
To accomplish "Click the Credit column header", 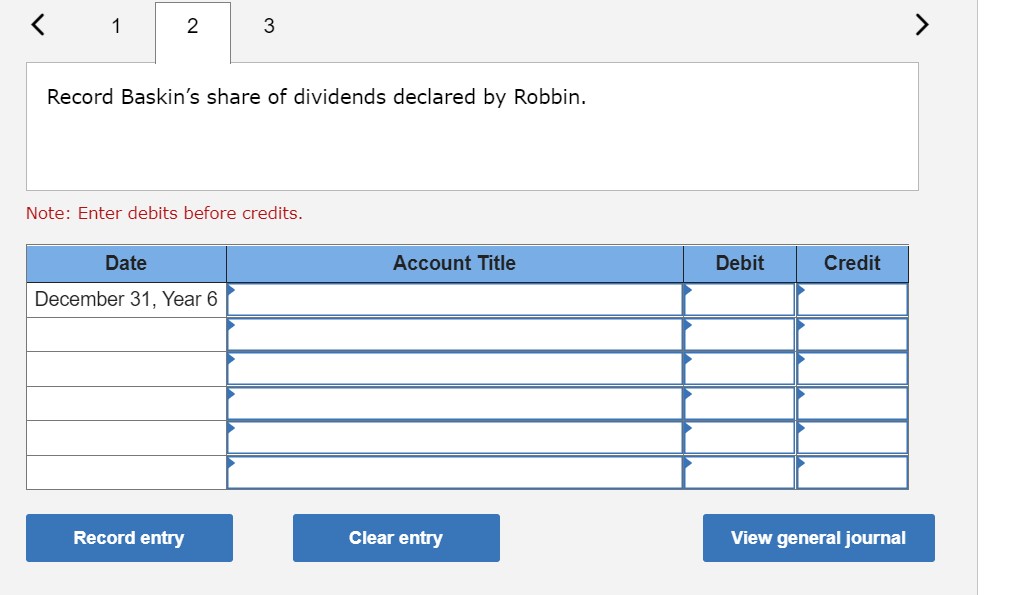I will click(x=852, y=263).
